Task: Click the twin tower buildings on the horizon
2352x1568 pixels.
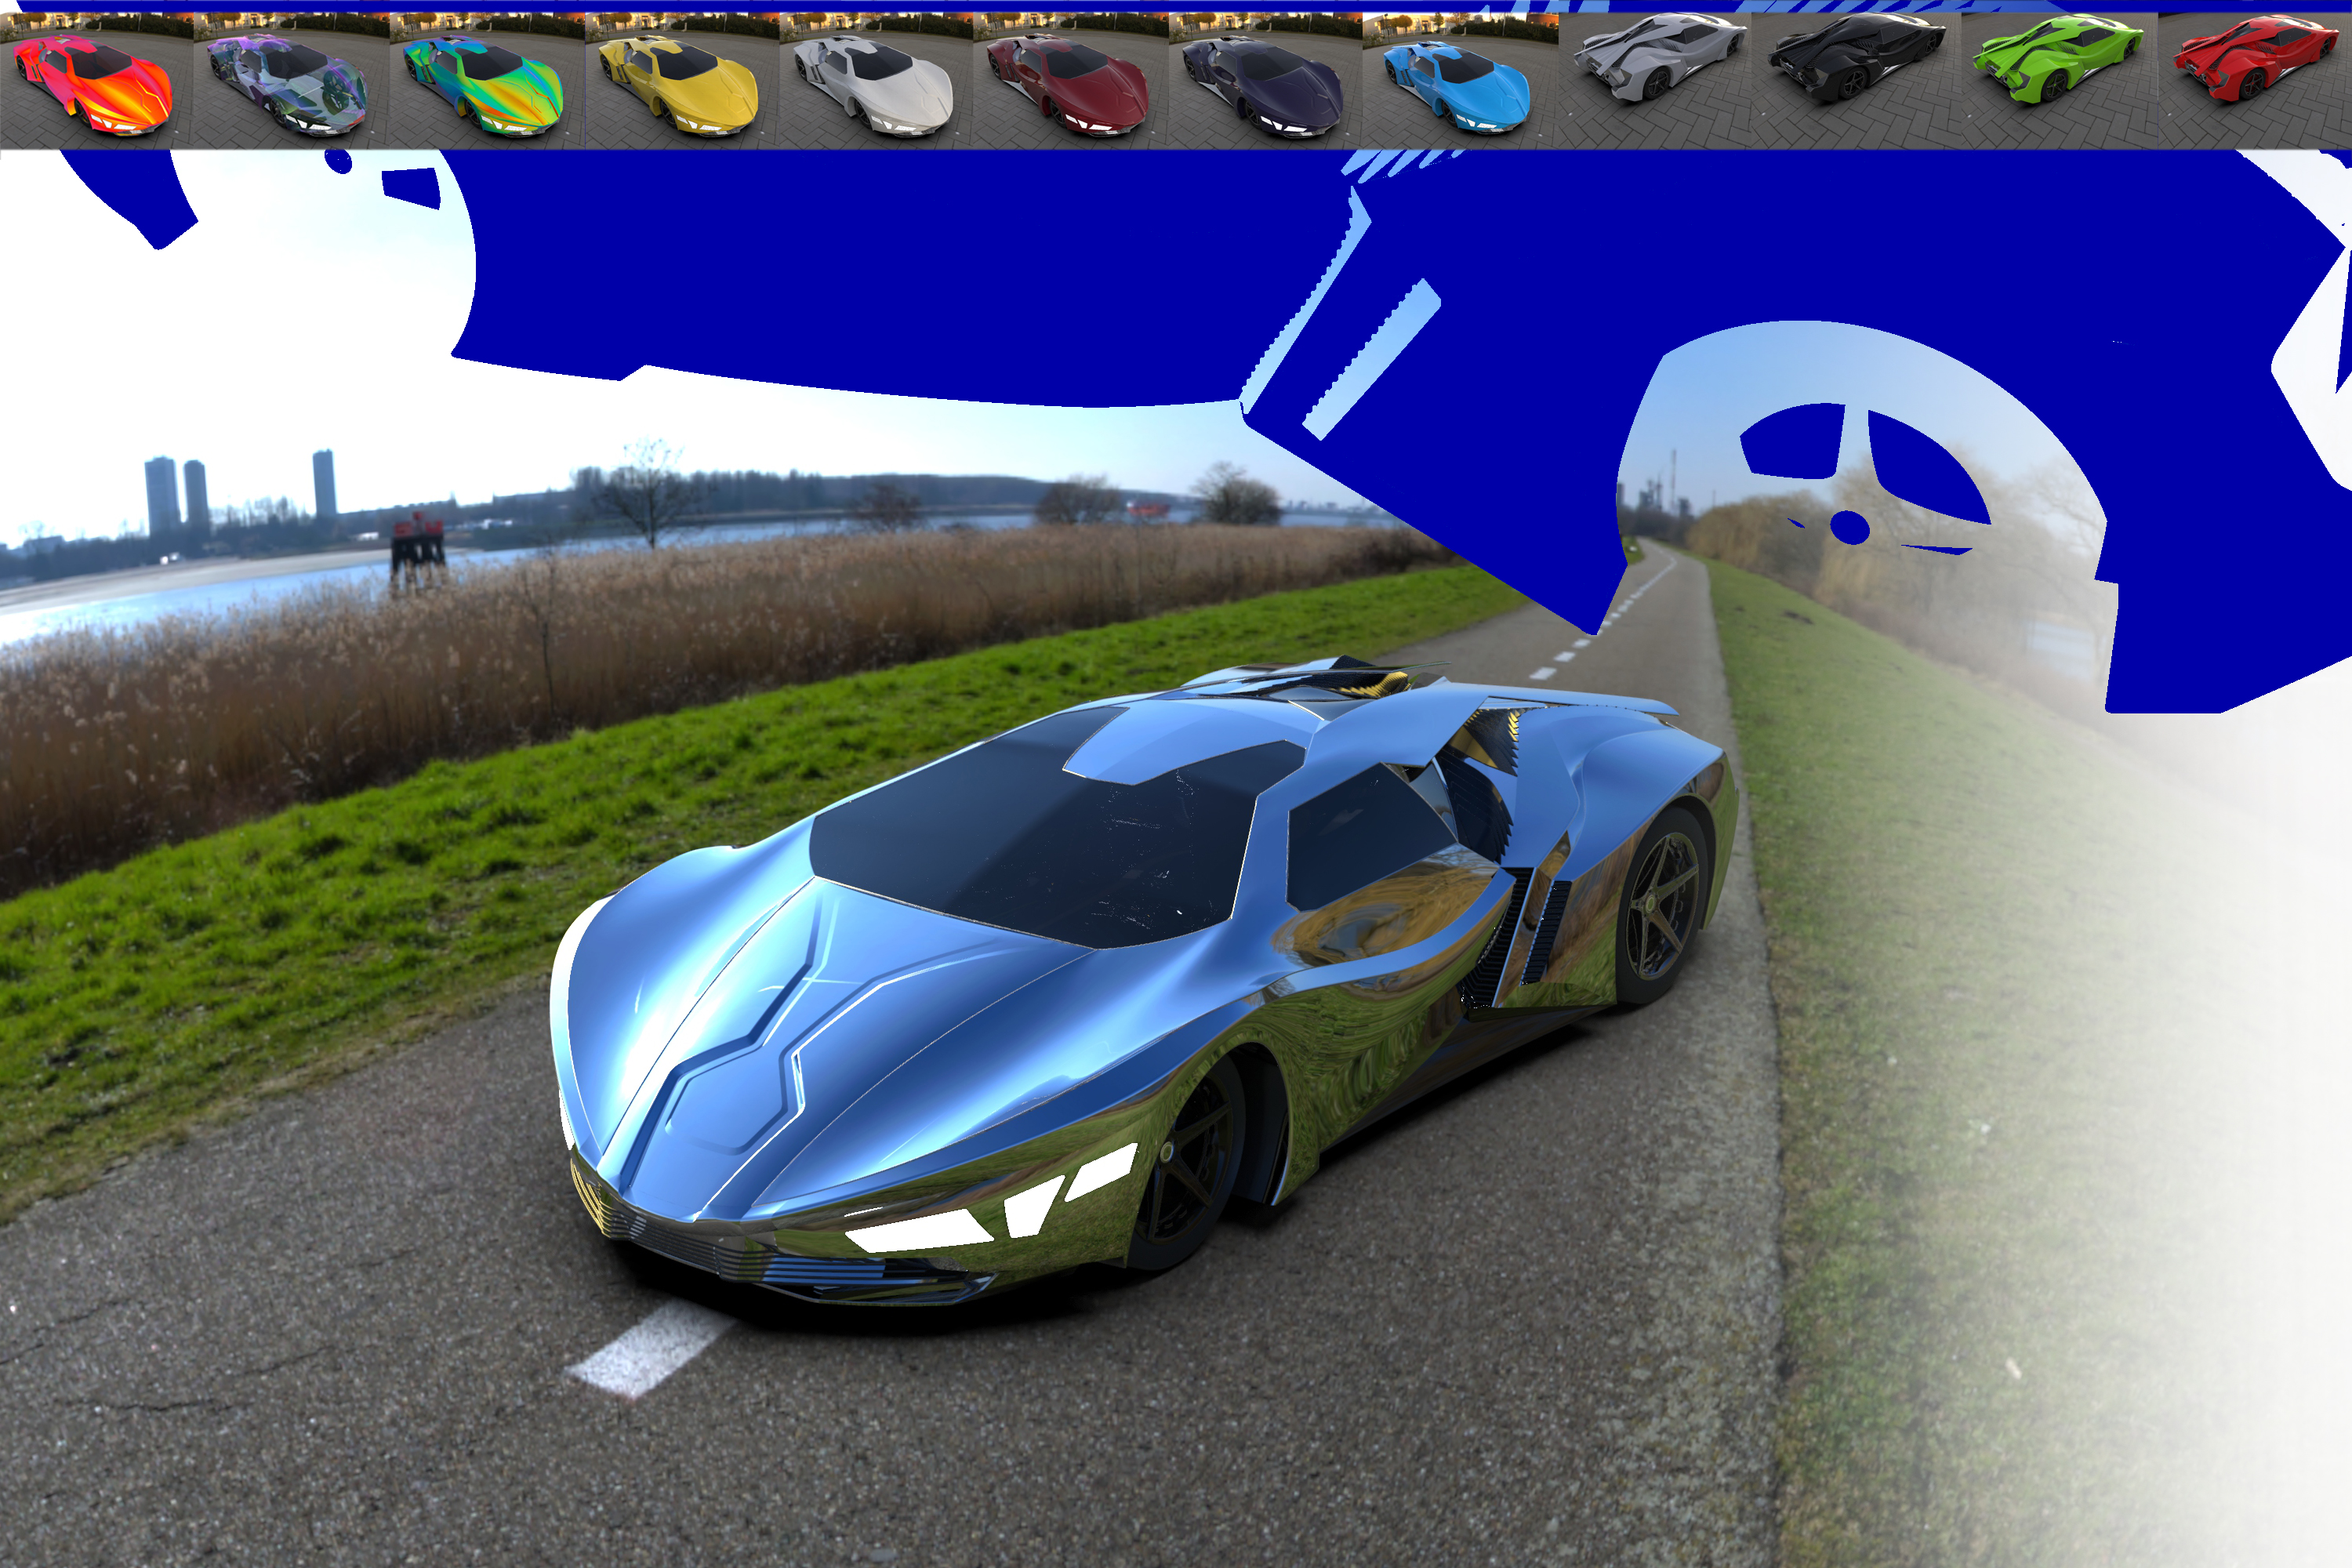Action: (176, 497)
